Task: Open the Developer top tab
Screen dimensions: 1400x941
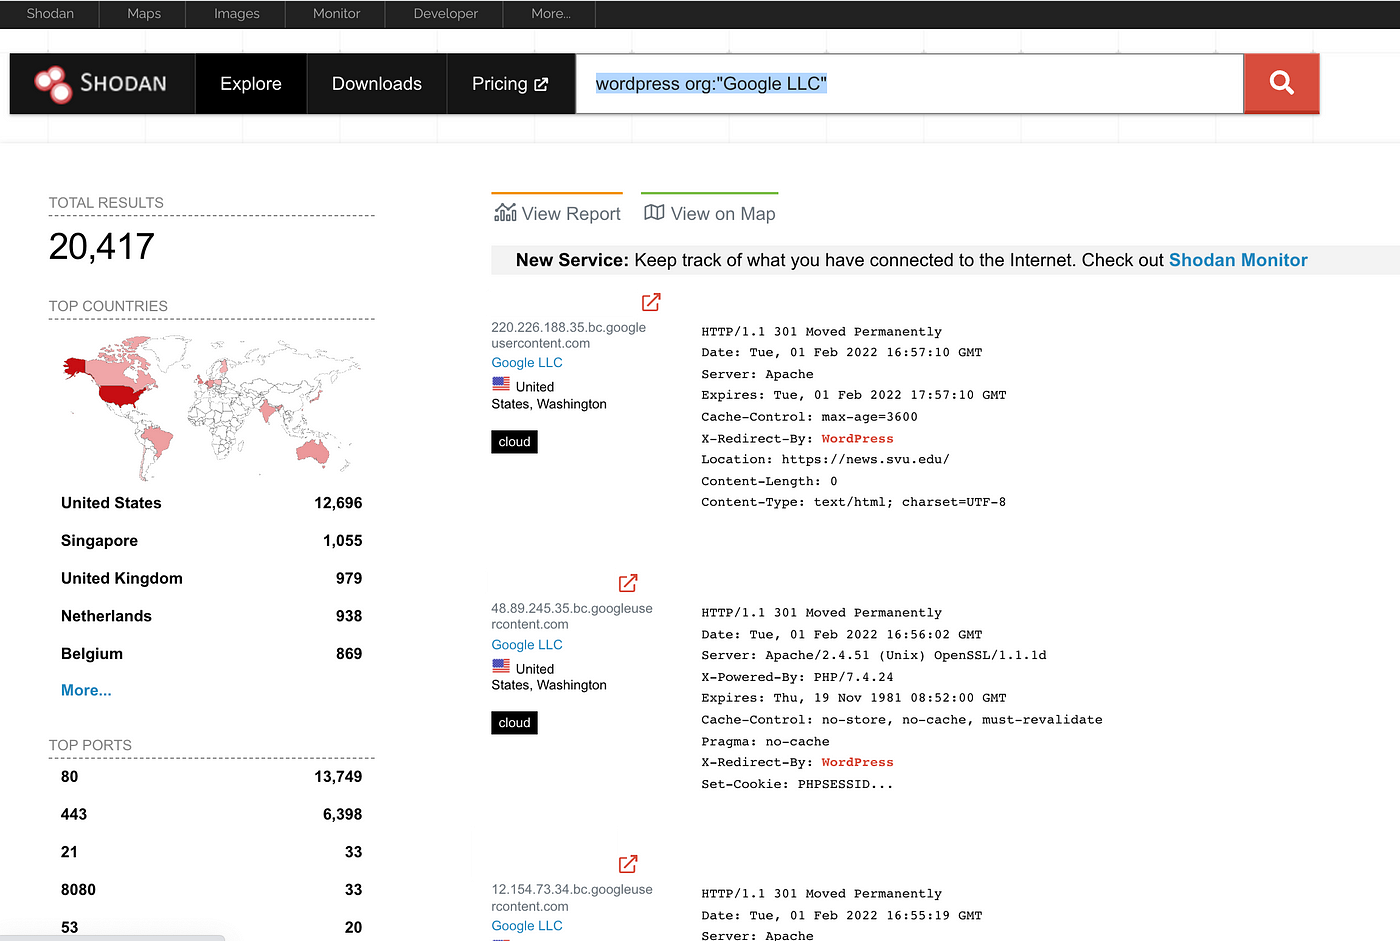Action: point(446,14)
